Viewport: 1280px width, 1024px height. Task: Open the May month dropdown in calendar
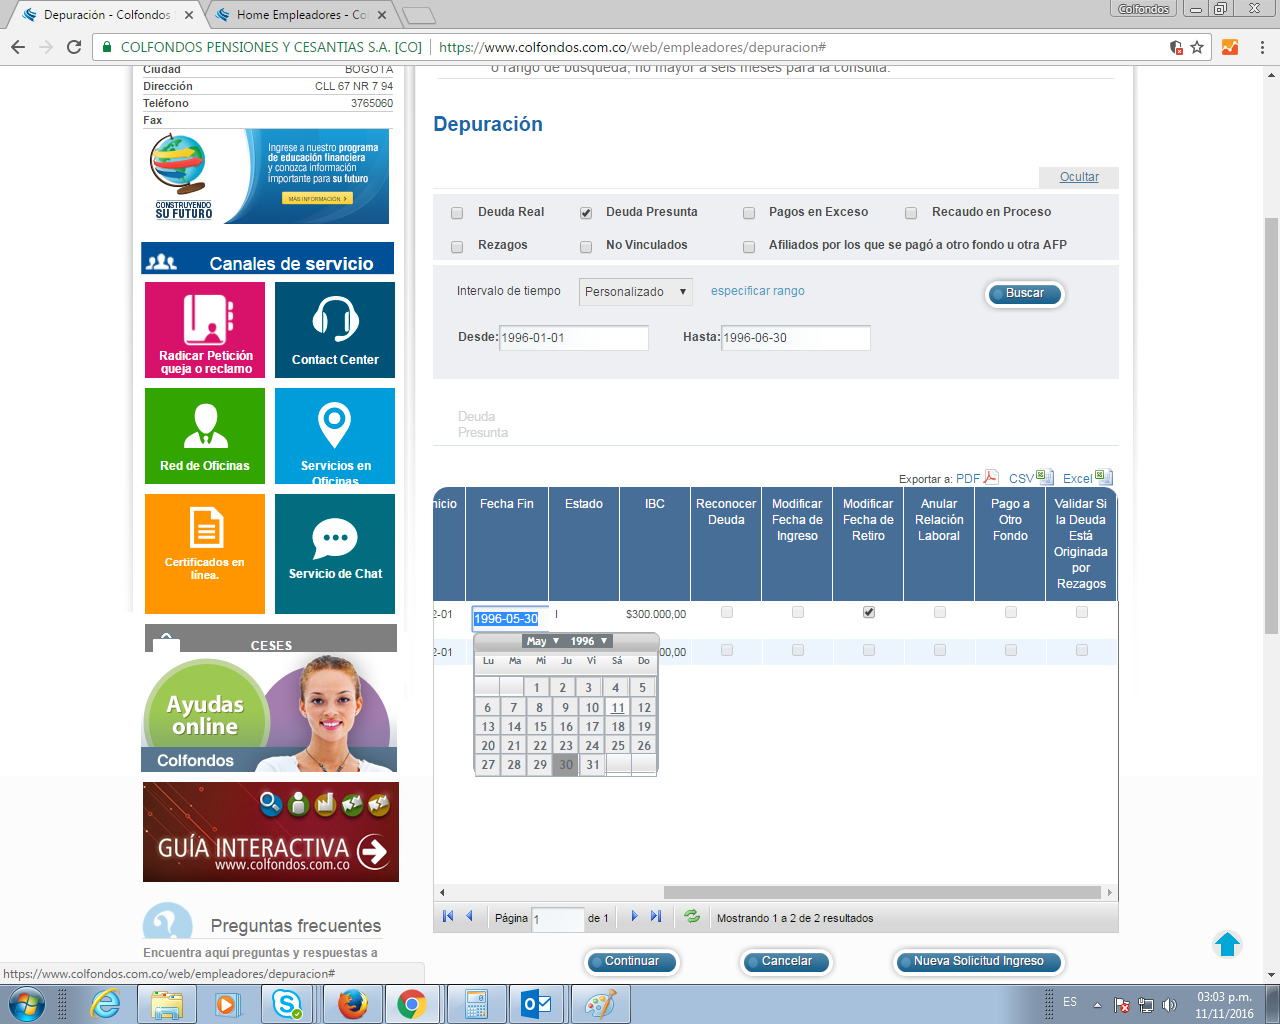tap(542, 641)
